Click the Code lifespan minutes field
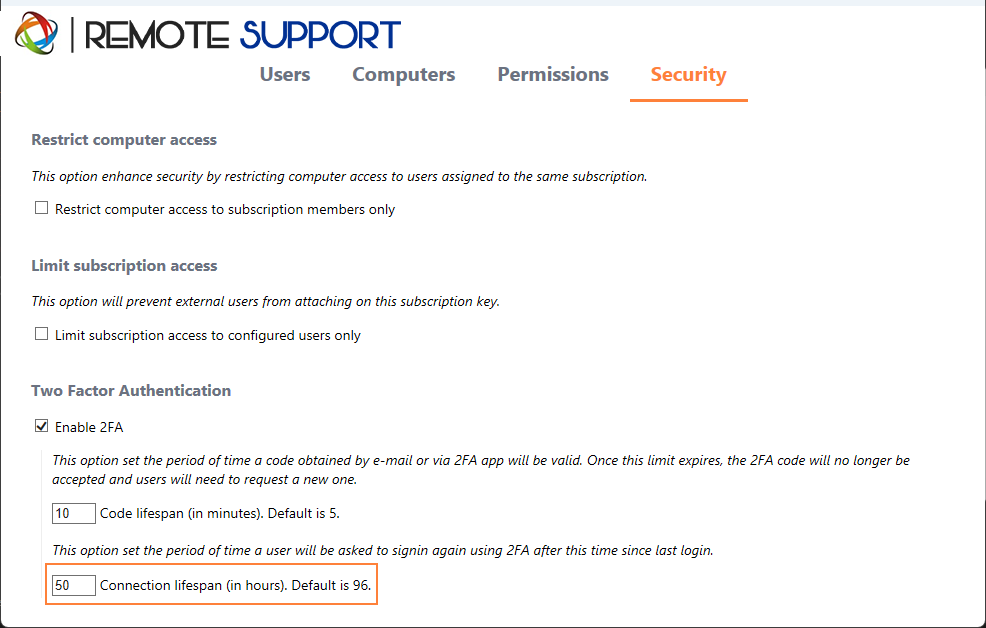This screenshot has width=986, height=628. tap(74, 513)
